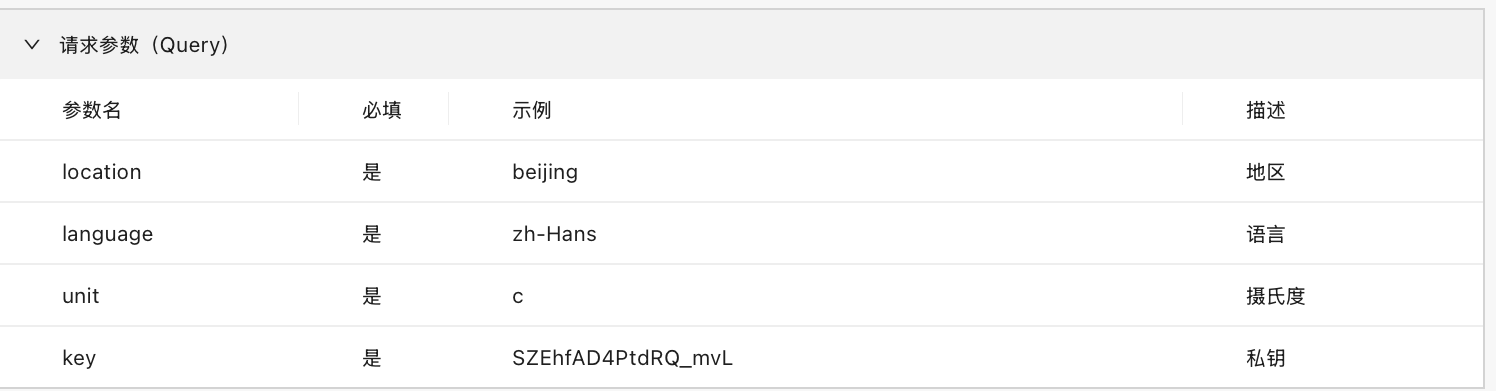Select the 必填 column header
The width and height of the screenshot is (1496, 391).
pos(382,110)
